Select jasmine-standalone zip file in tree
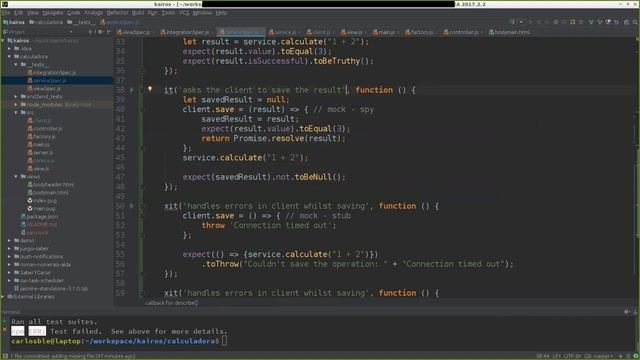This screenshot has height=360, width=640. coord(53,289)
